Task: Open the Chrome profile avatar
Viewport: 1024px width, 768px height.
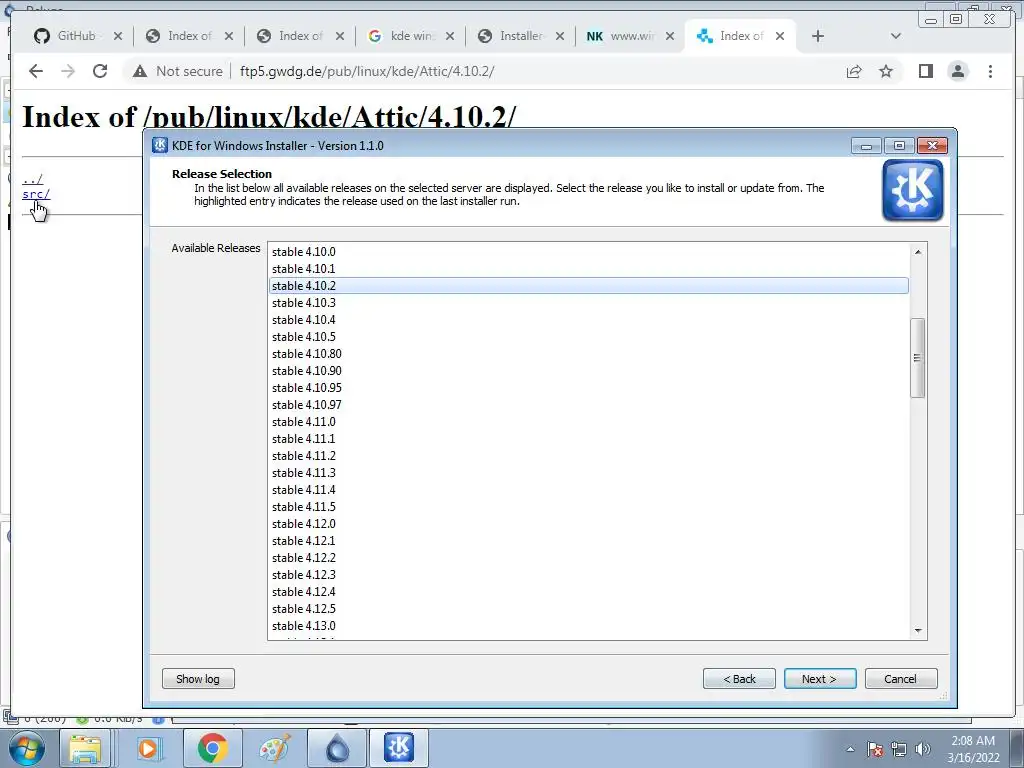Action: pos(958,71)
